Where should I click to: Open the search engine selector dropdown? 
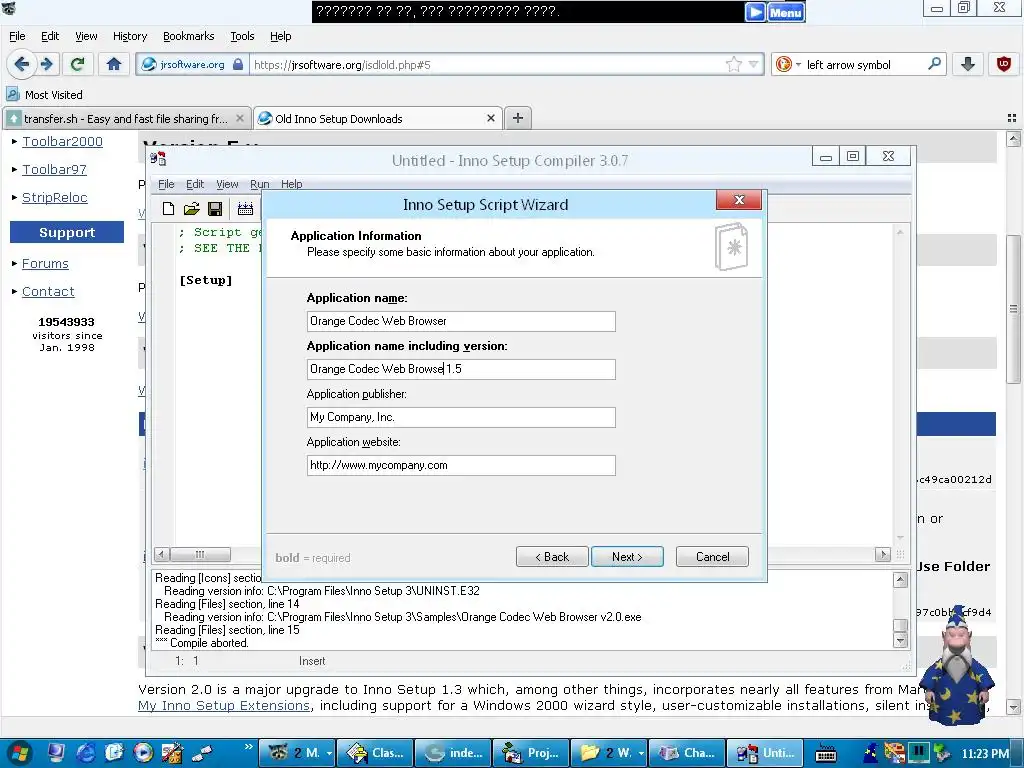[798, 65]
